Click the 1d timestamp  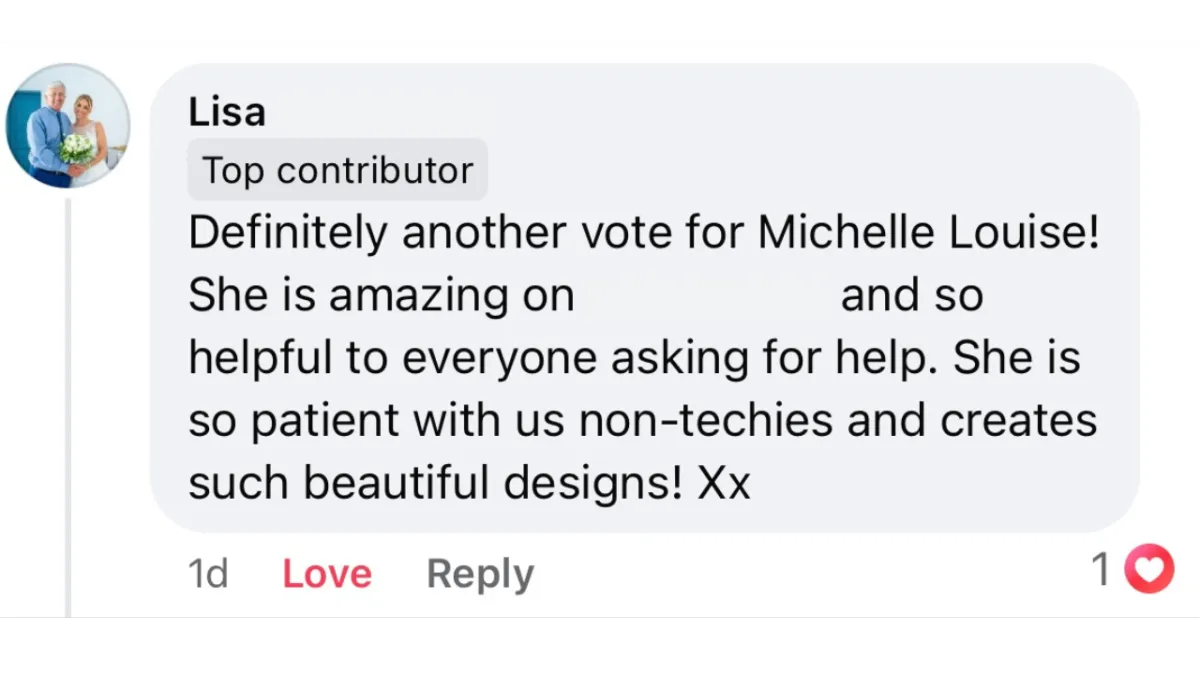pyautogui.click(x=208, y=574)
